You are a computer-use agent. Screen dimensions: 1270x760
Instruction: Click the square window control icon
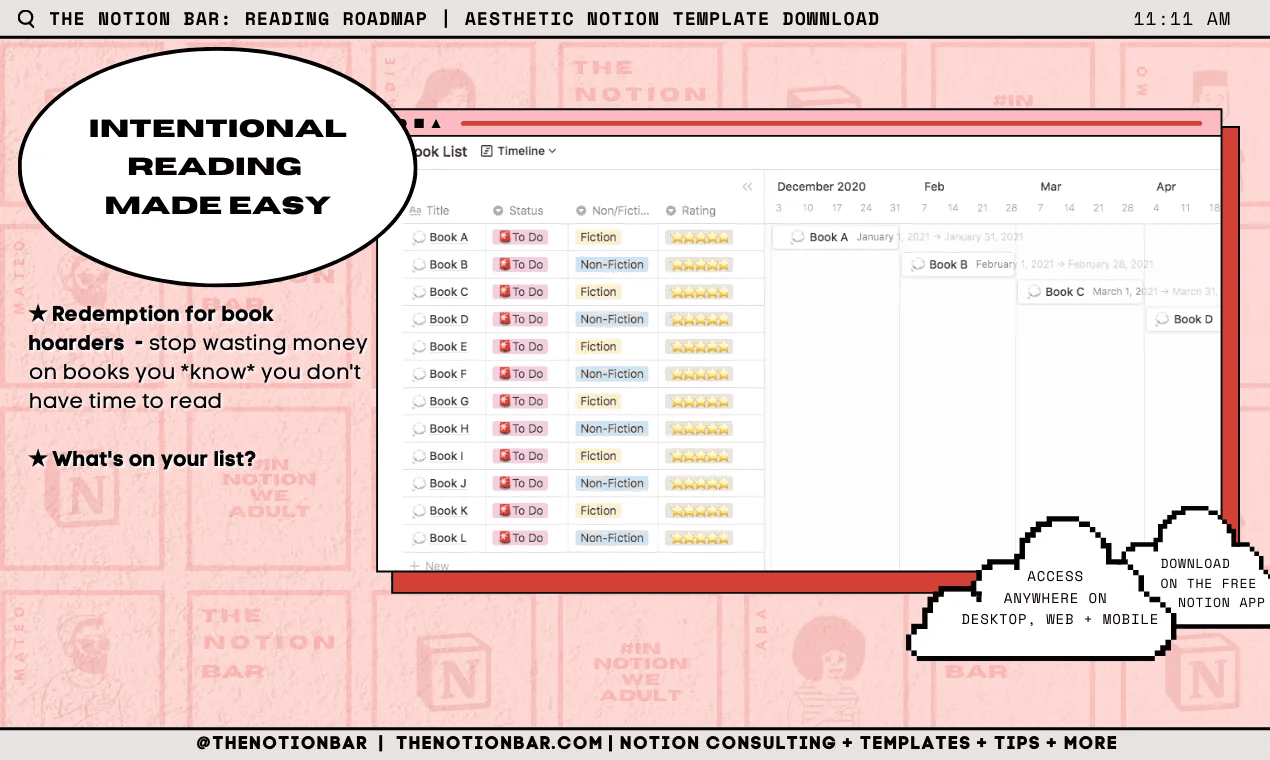[419, 124]
